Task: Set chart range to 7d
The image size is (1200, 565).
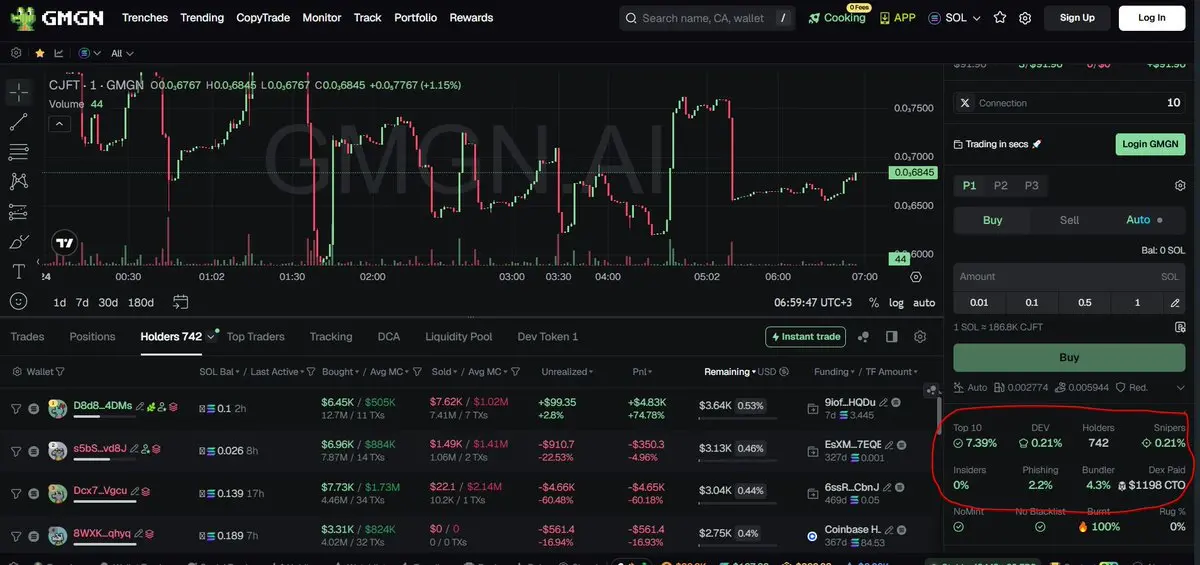Action: click(82, 302)
